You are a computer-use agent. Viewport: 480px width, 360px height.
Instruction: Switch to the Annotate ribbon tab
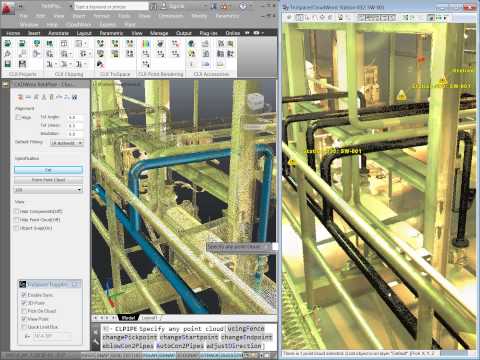(x=58, y=33)
